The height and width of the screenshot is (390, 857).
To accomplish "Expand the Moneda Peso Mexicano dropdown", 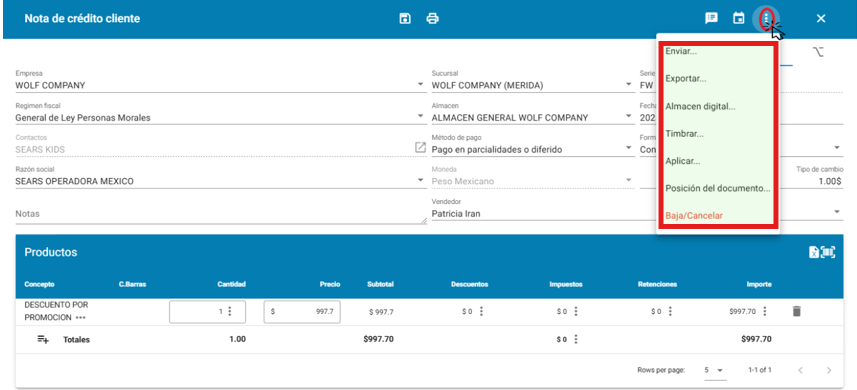I will click(x=629, y=180).
